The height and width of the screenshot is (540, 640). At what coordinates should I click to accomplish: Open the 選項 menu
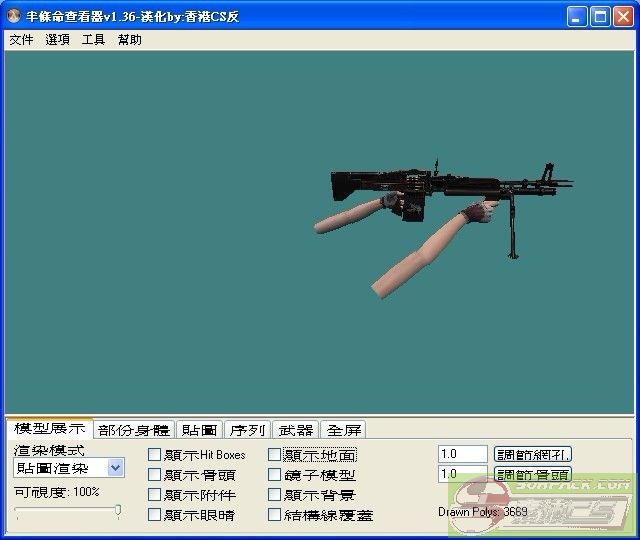(x=57, y=40)
